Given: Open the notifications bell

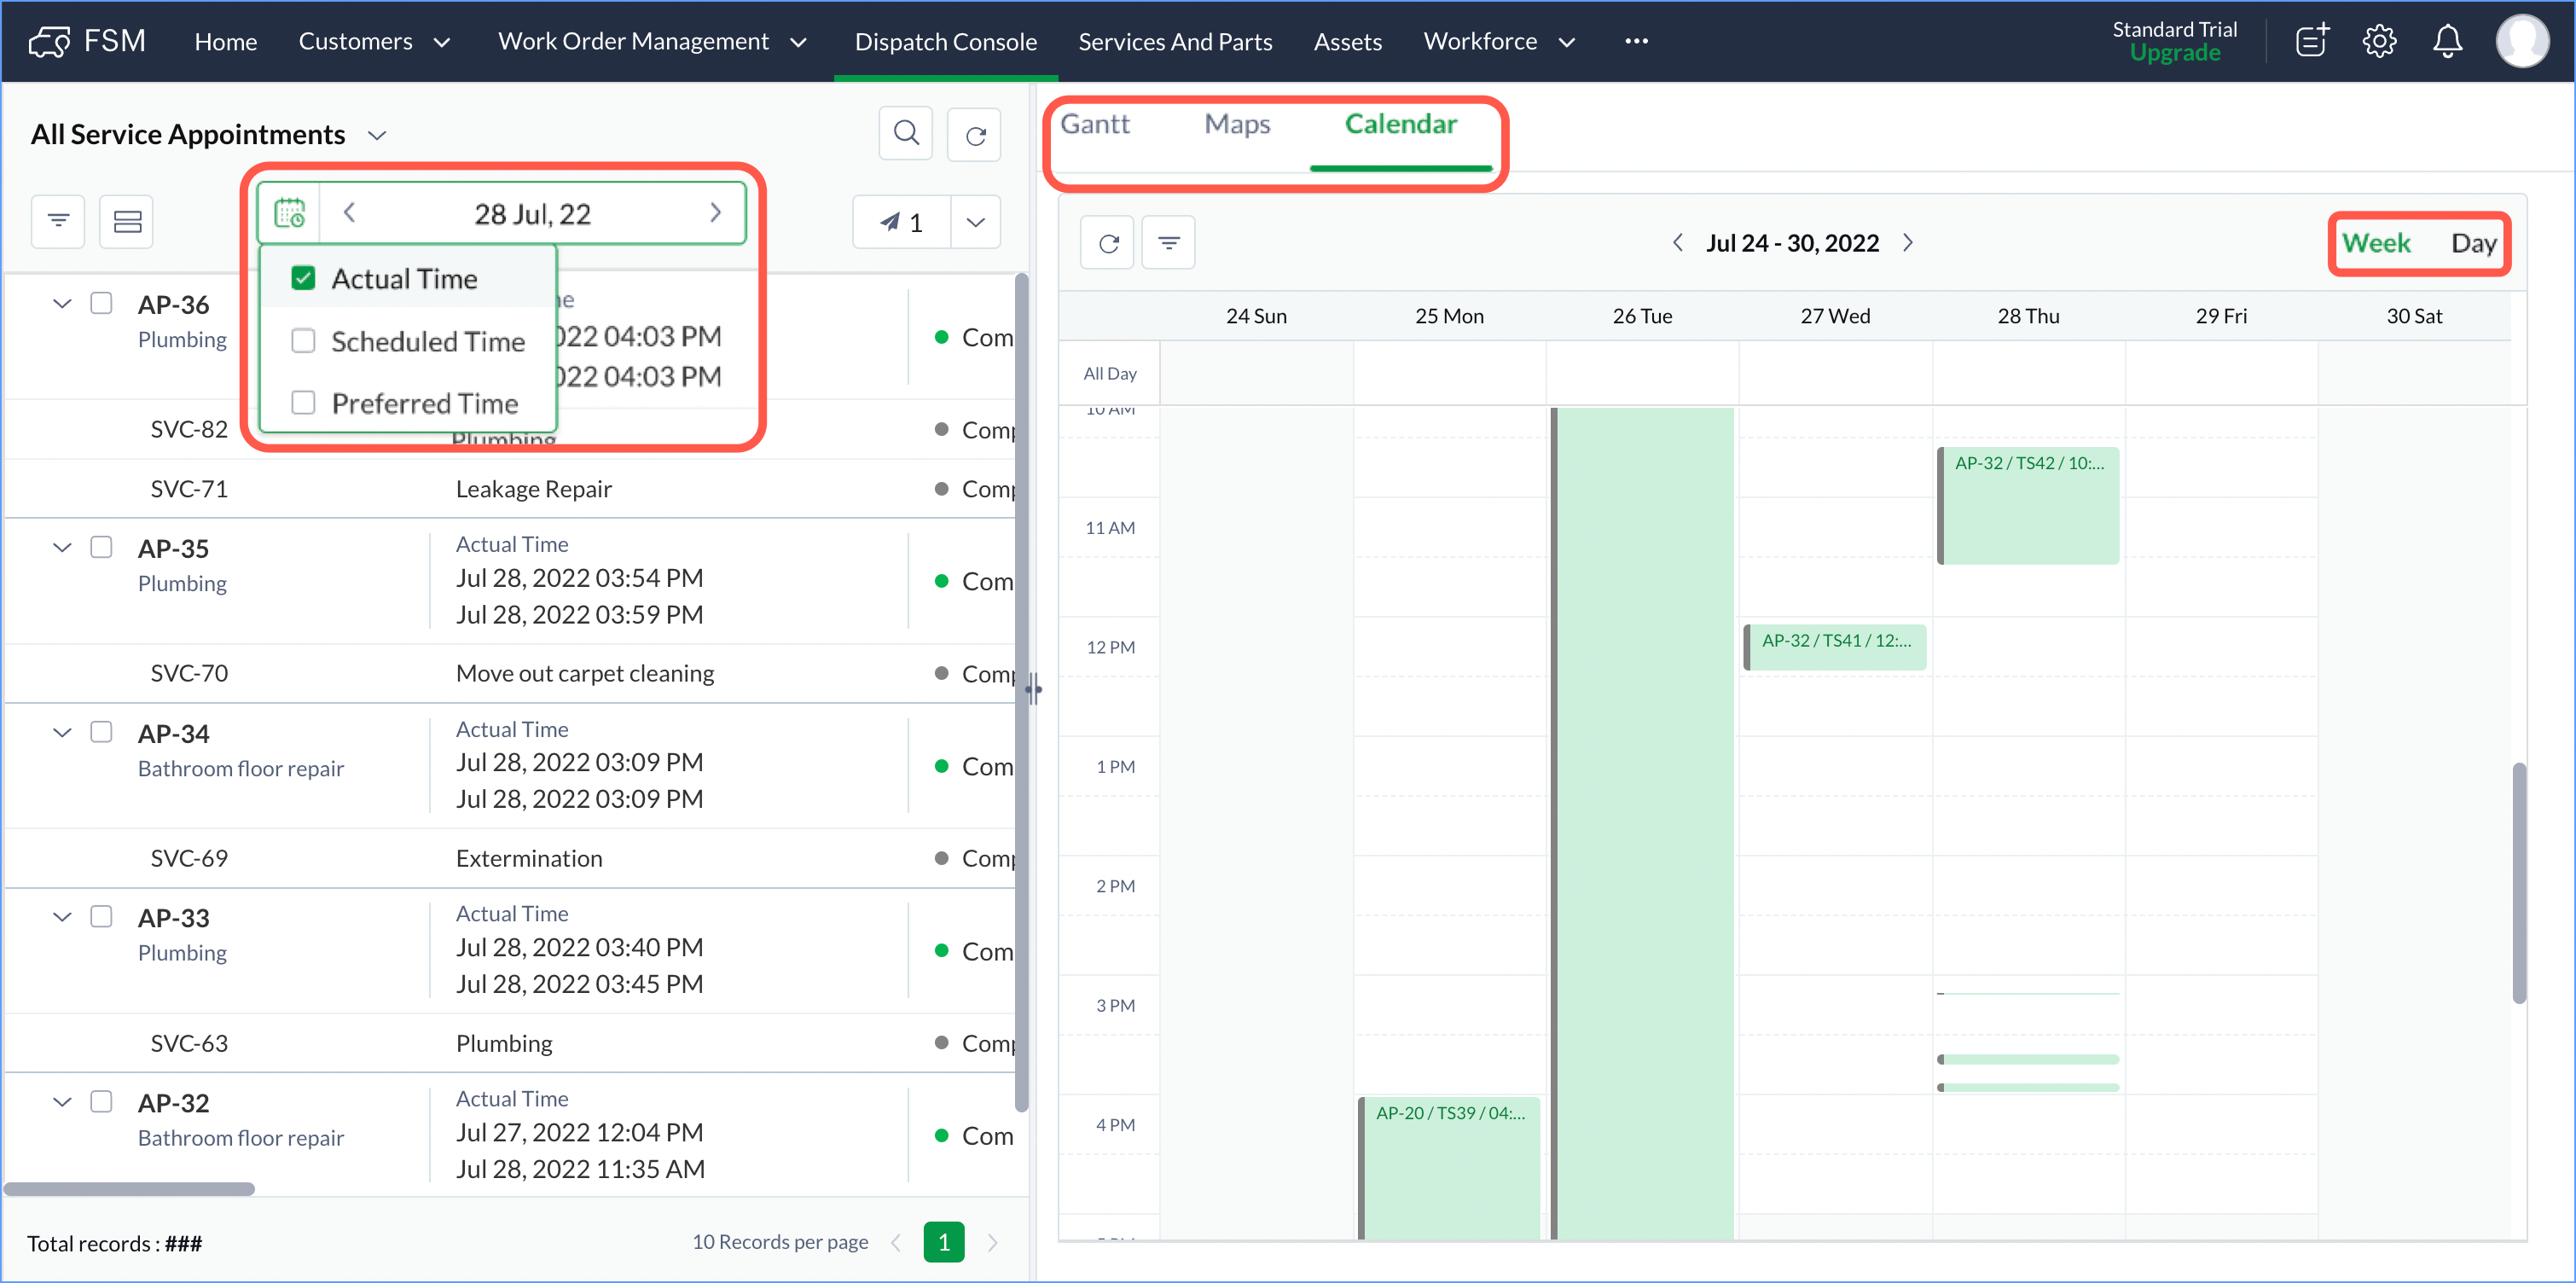Looking at the screenshot, I should pyautogui.click(x=2447, y=41).
